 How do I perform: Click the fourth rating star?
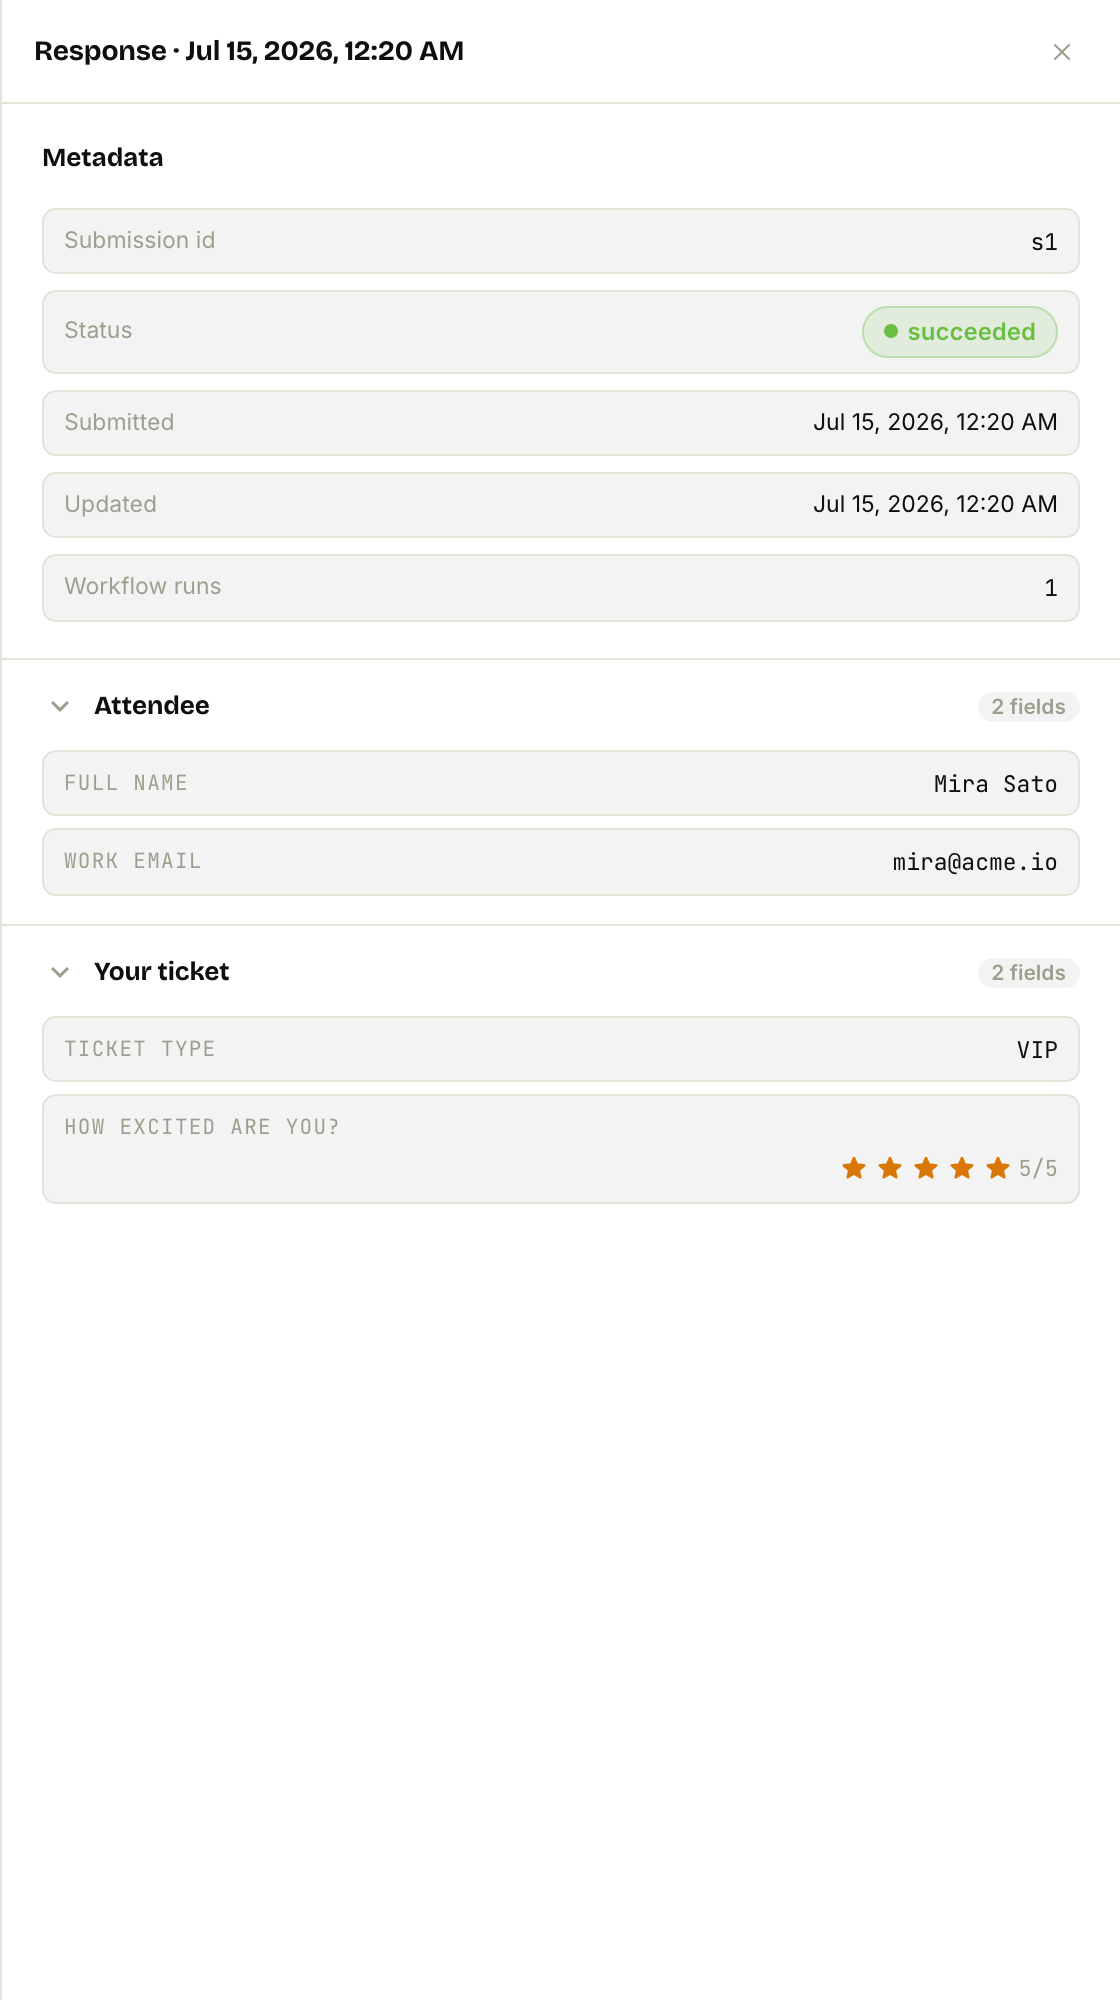point(962,1168)
